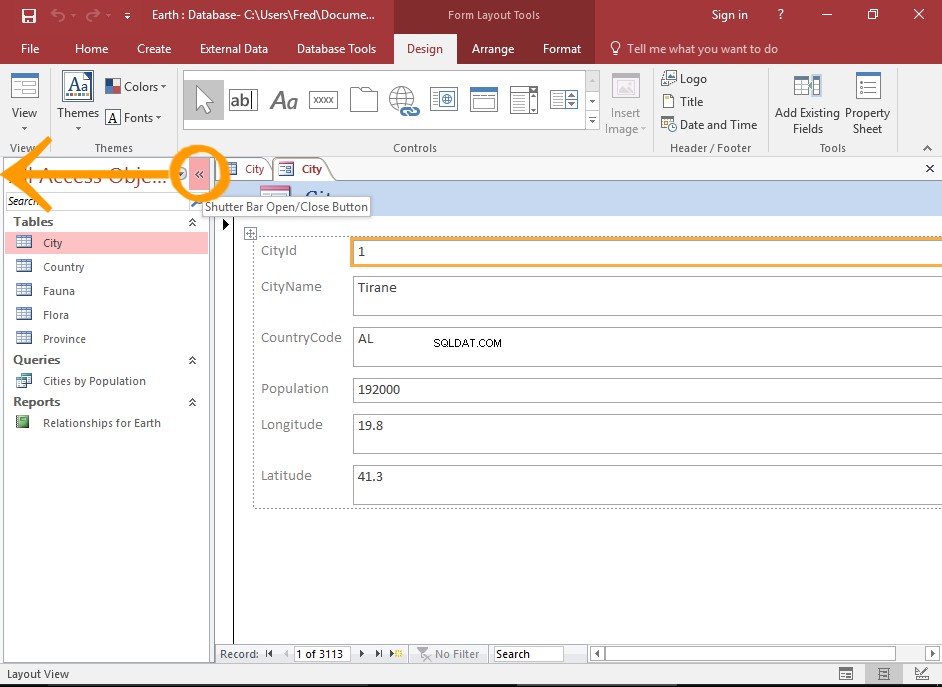Click the Sign in link

(x=729, y=15)
